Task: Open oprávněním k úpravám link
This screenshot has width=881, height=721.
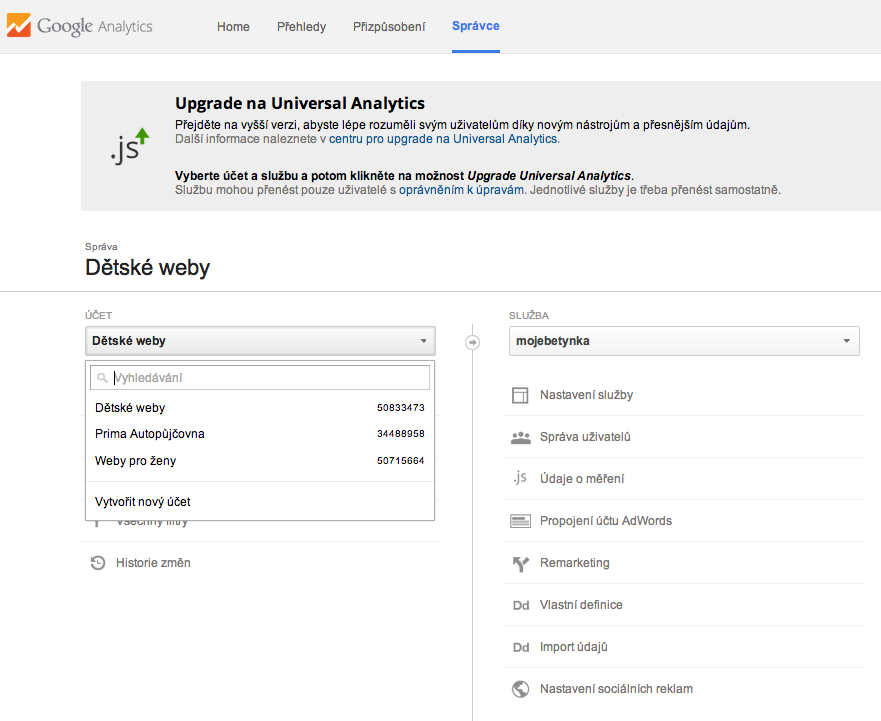Action: pyautogui.click(x=461, y=190)
